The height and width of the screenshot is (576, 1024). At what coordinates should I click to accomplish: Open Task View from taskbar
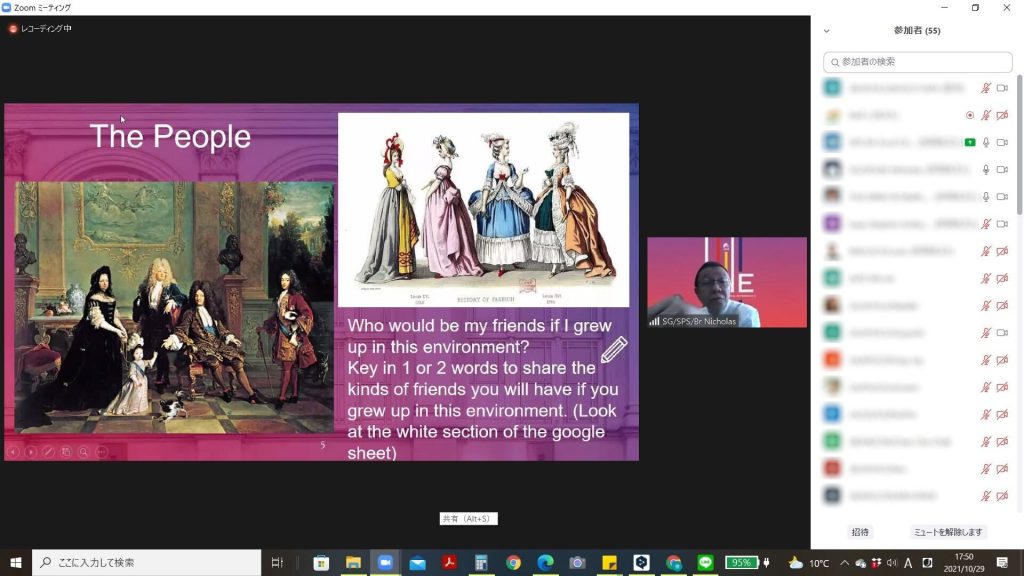[278, 562]
